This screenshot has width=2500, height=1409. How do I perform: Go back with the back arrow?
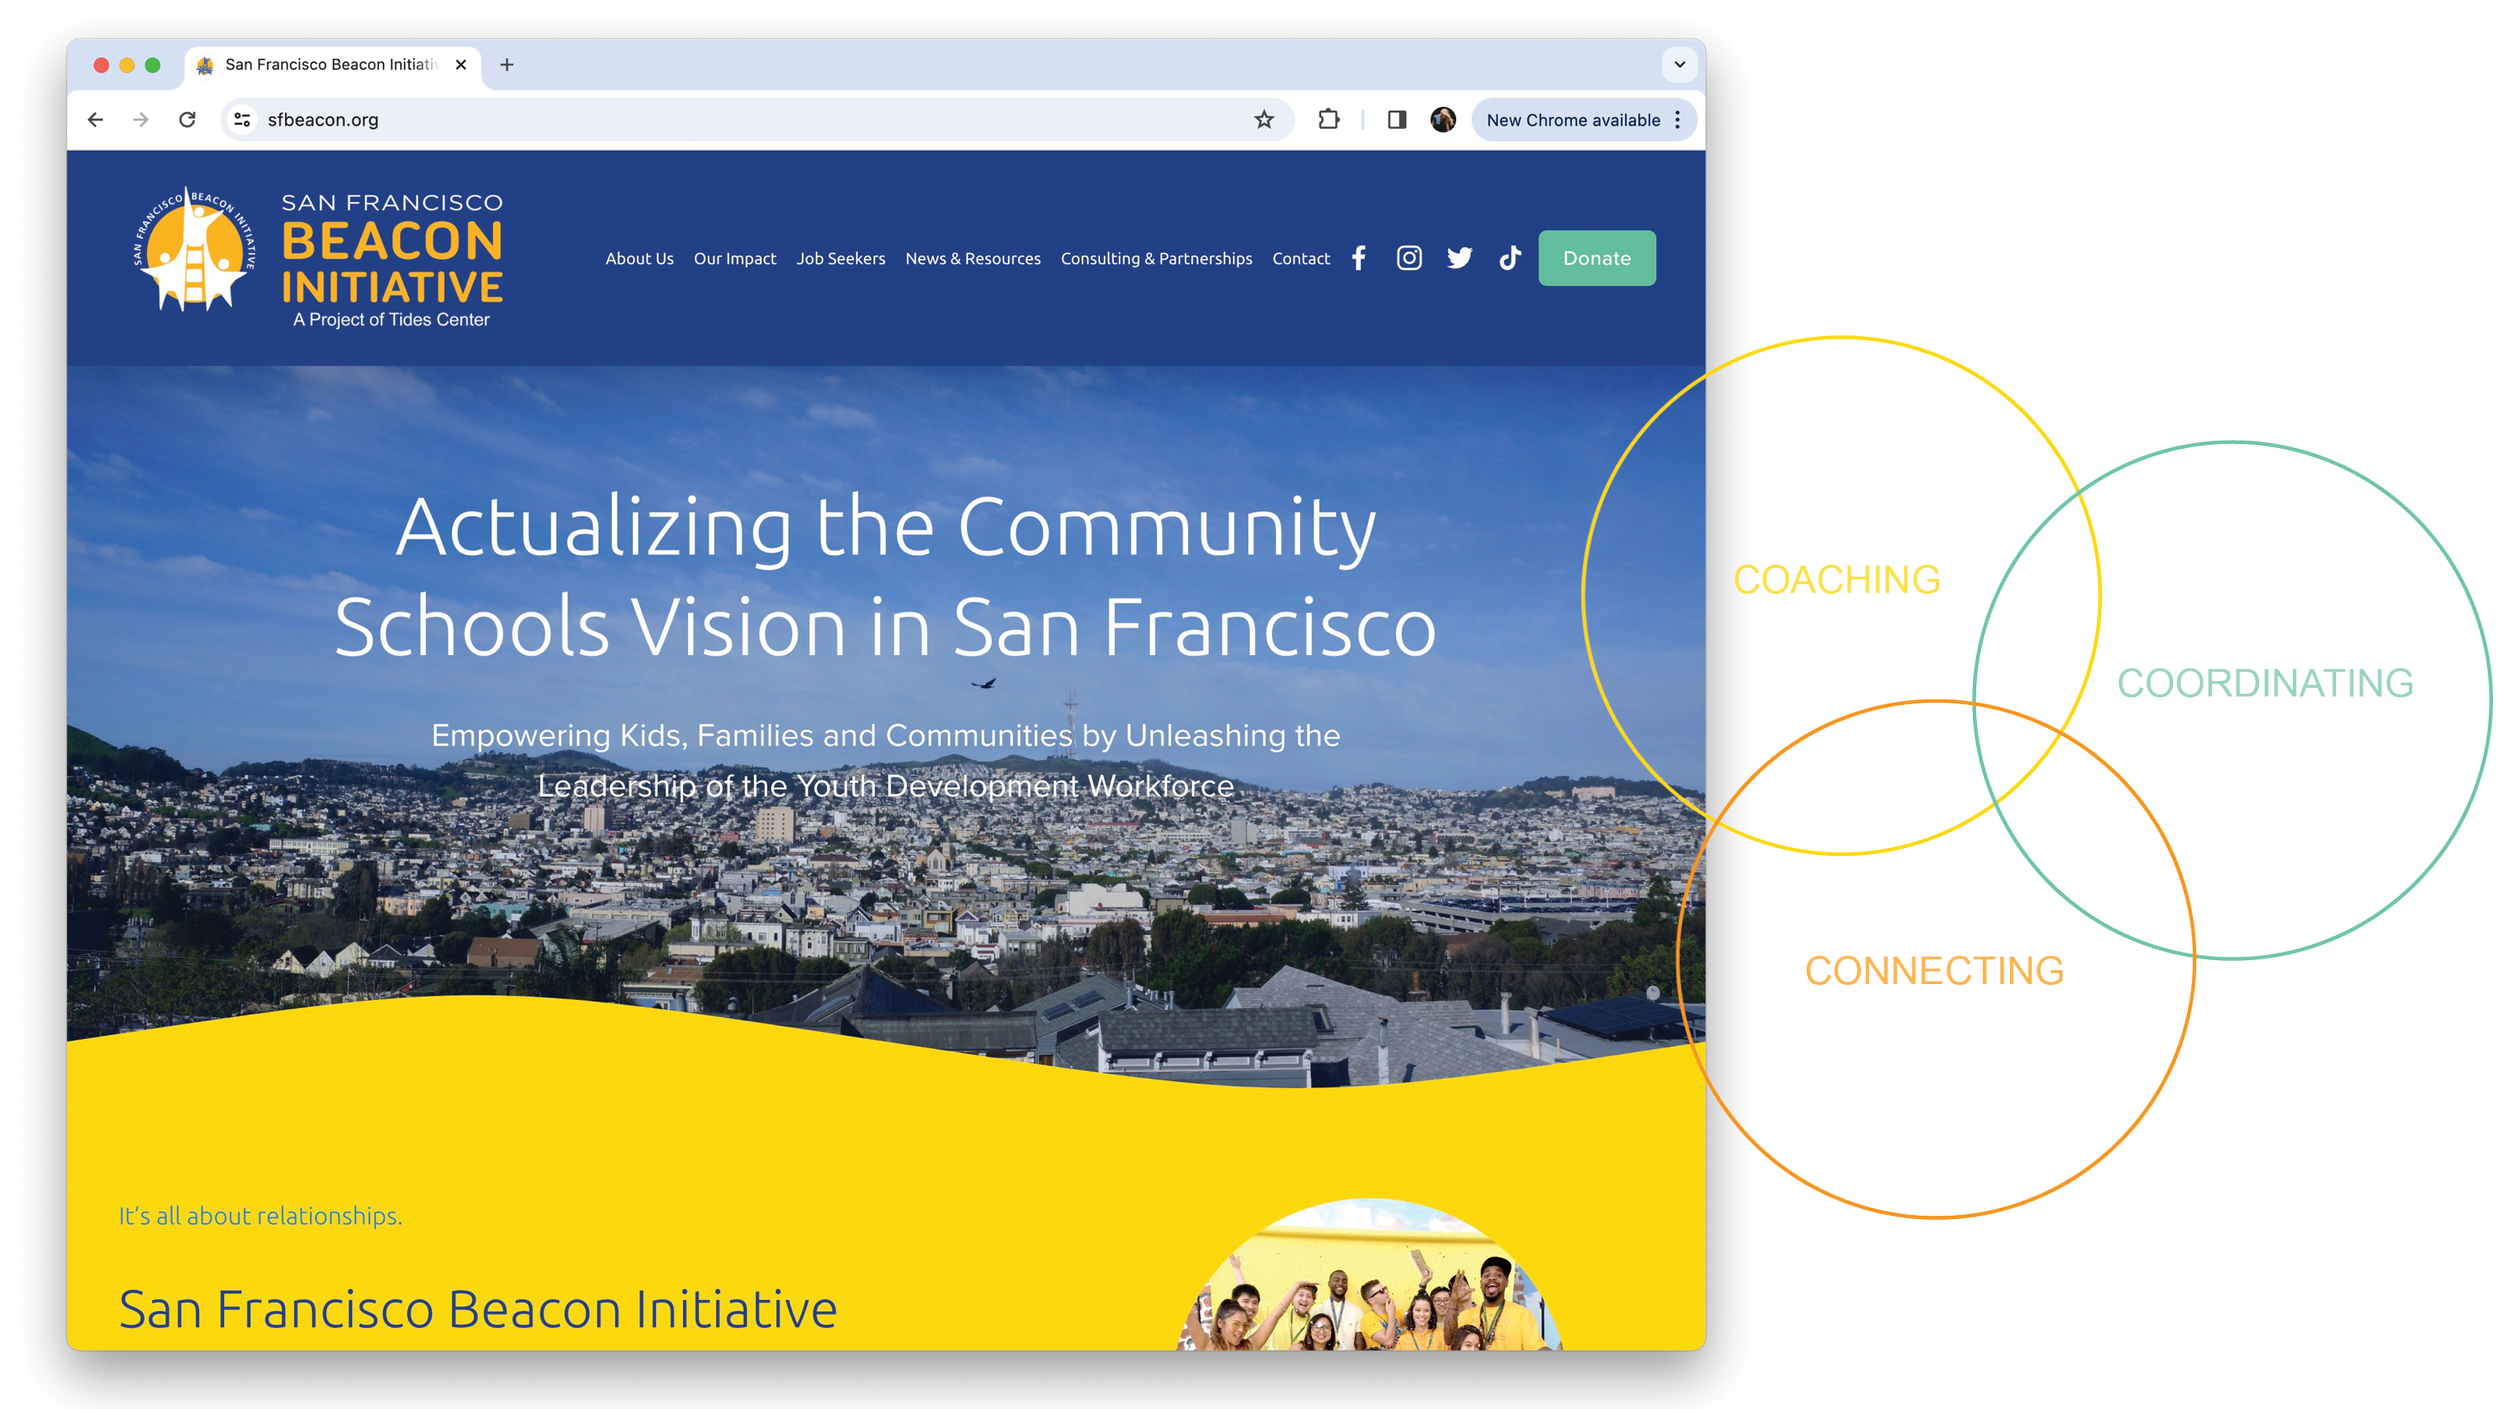coord(96,120)
